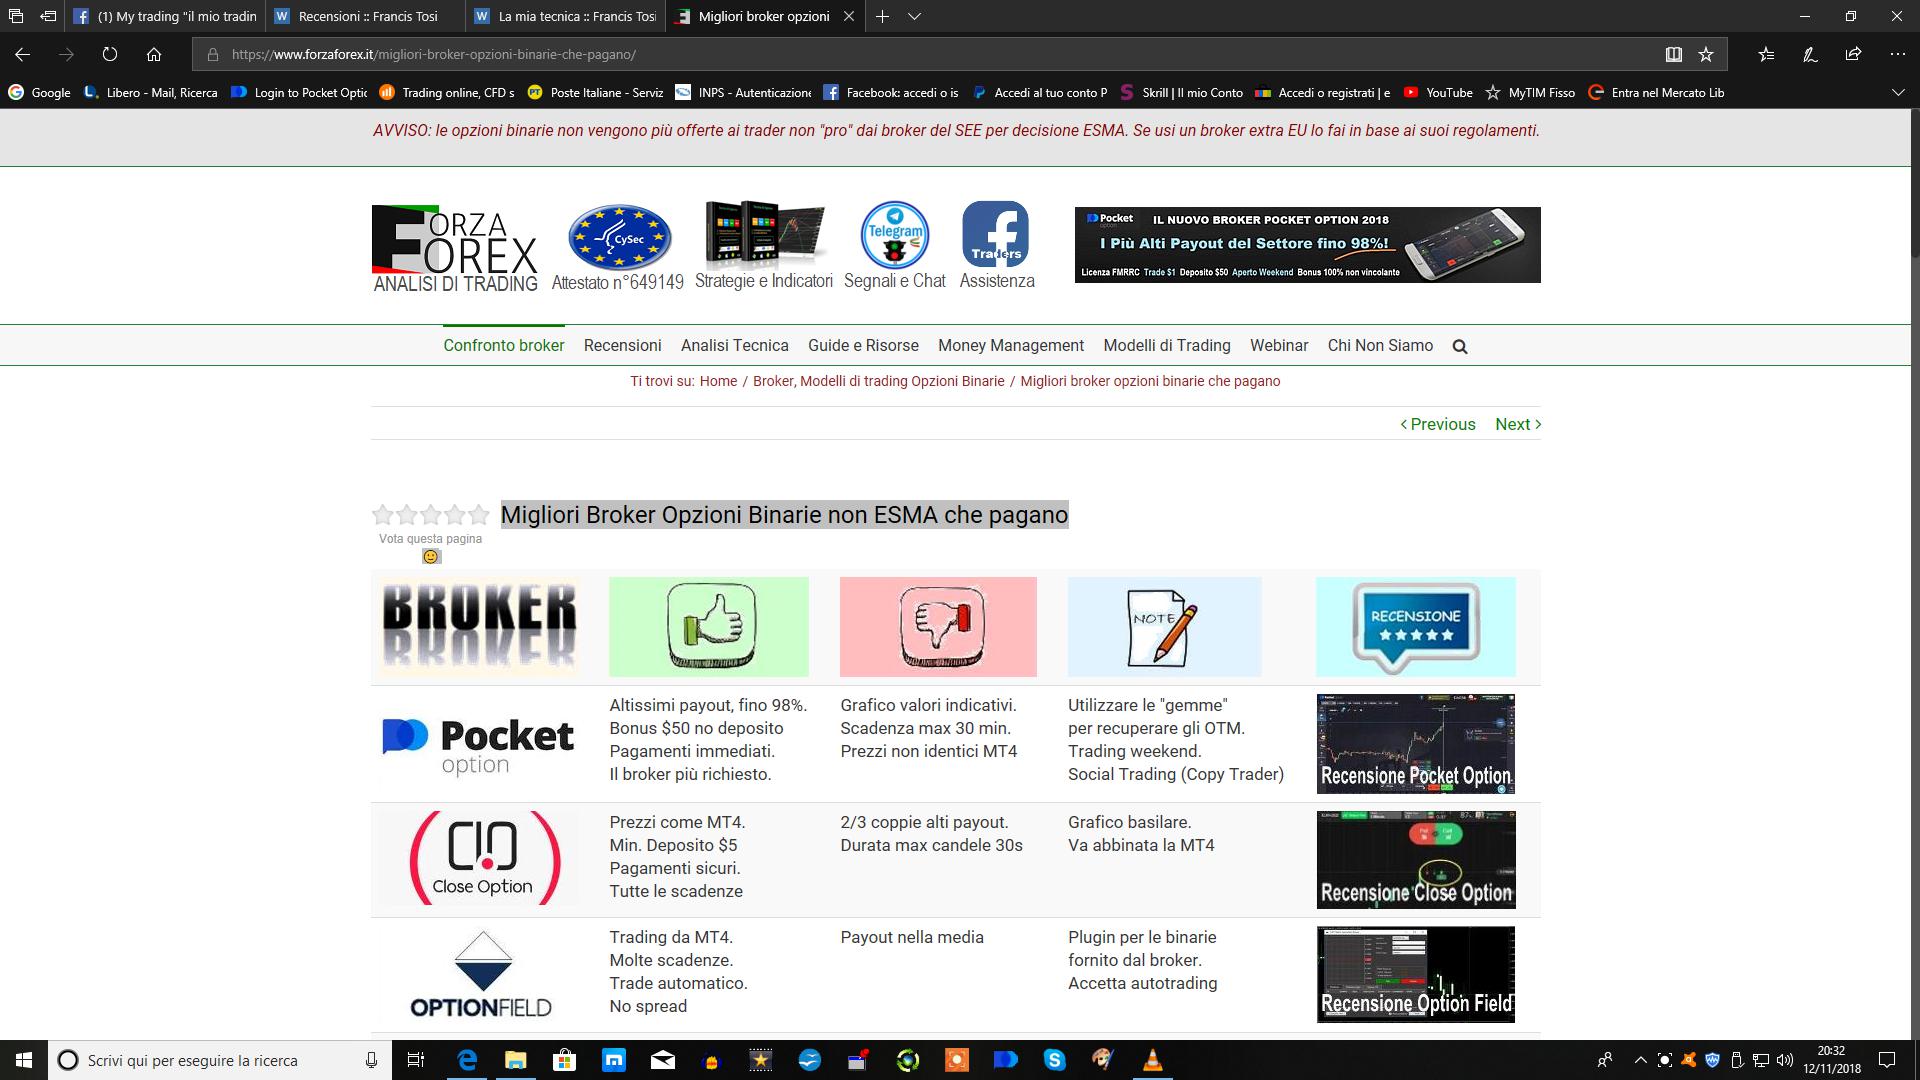Open Telegram Segnali e Chat icon
Image resolution: width=1920 pixels, height=1080 pixels.
[x=894, y=245]
